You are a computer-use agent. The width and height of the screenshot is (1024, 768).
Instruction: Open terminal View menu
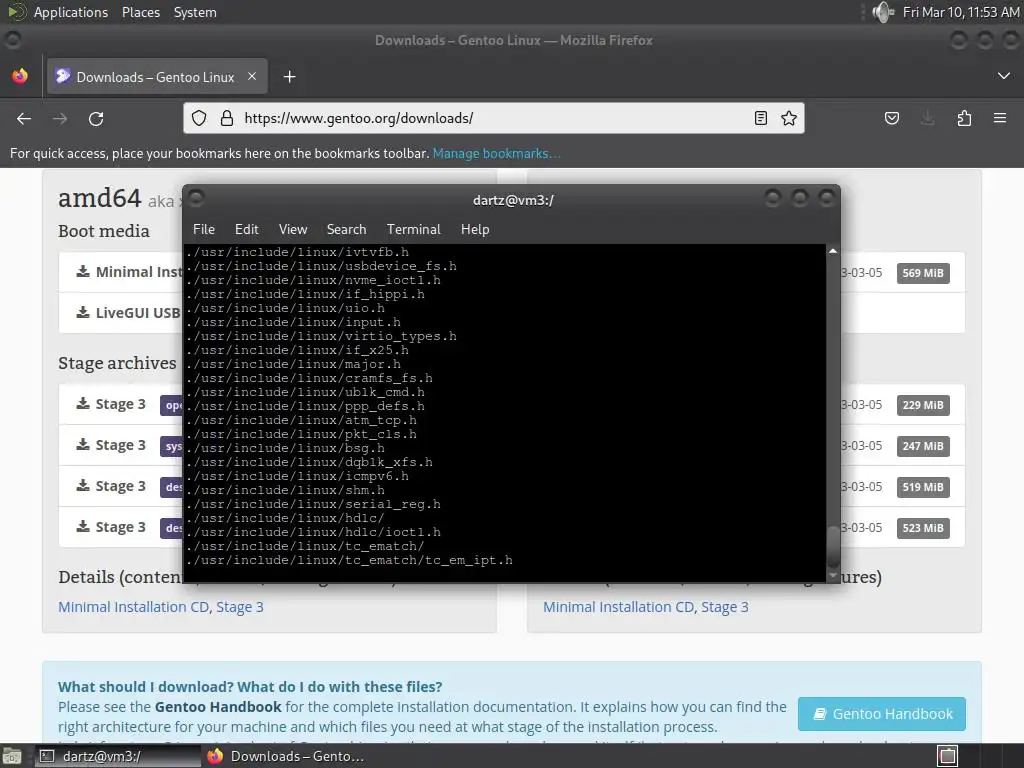coord(293,229)
